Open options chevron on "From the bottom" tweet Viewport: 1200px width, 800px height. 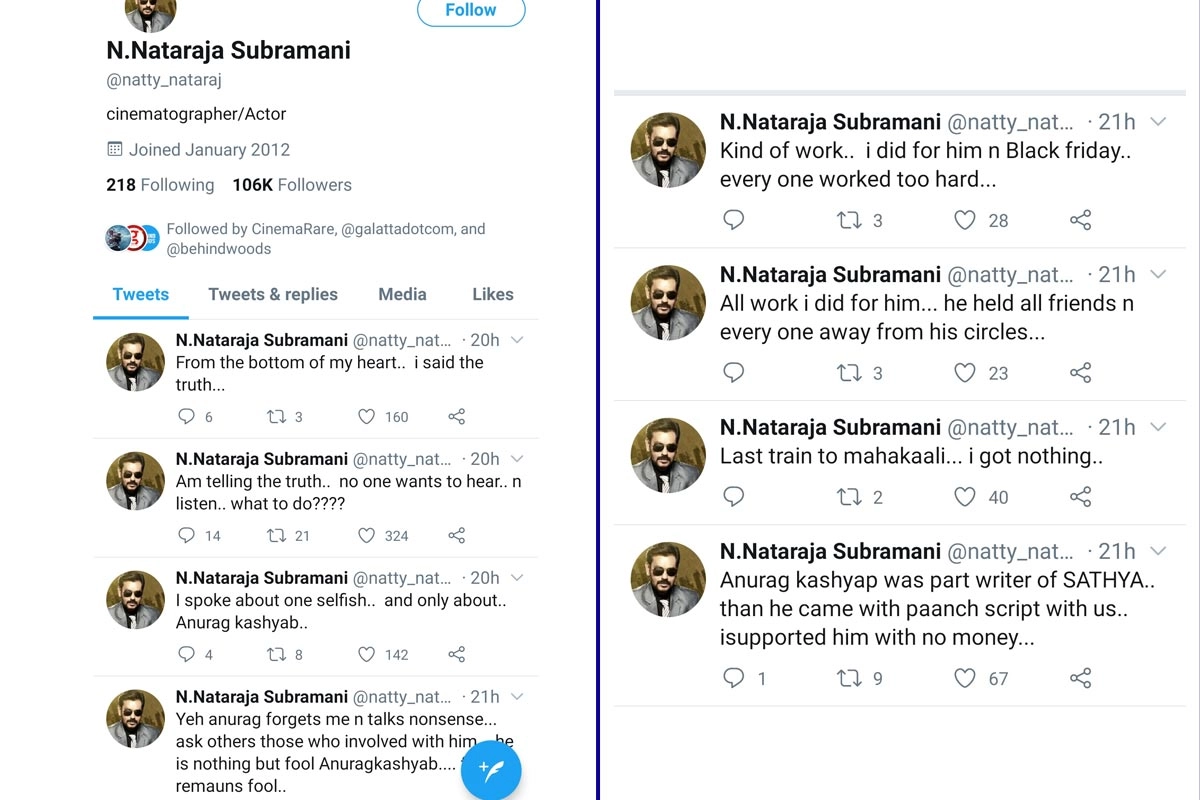pyautogui.click(x=517, y=341)
